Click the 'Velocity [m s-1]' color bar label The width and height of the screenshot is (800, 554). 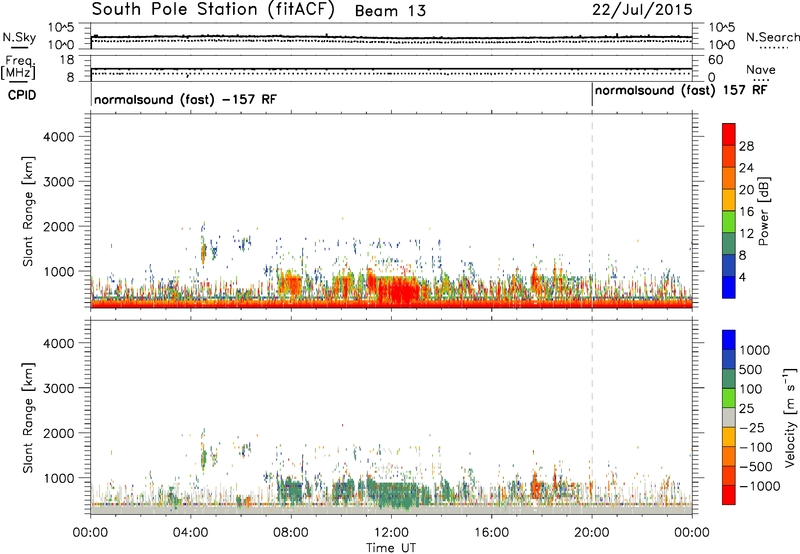tap(790, 417)
